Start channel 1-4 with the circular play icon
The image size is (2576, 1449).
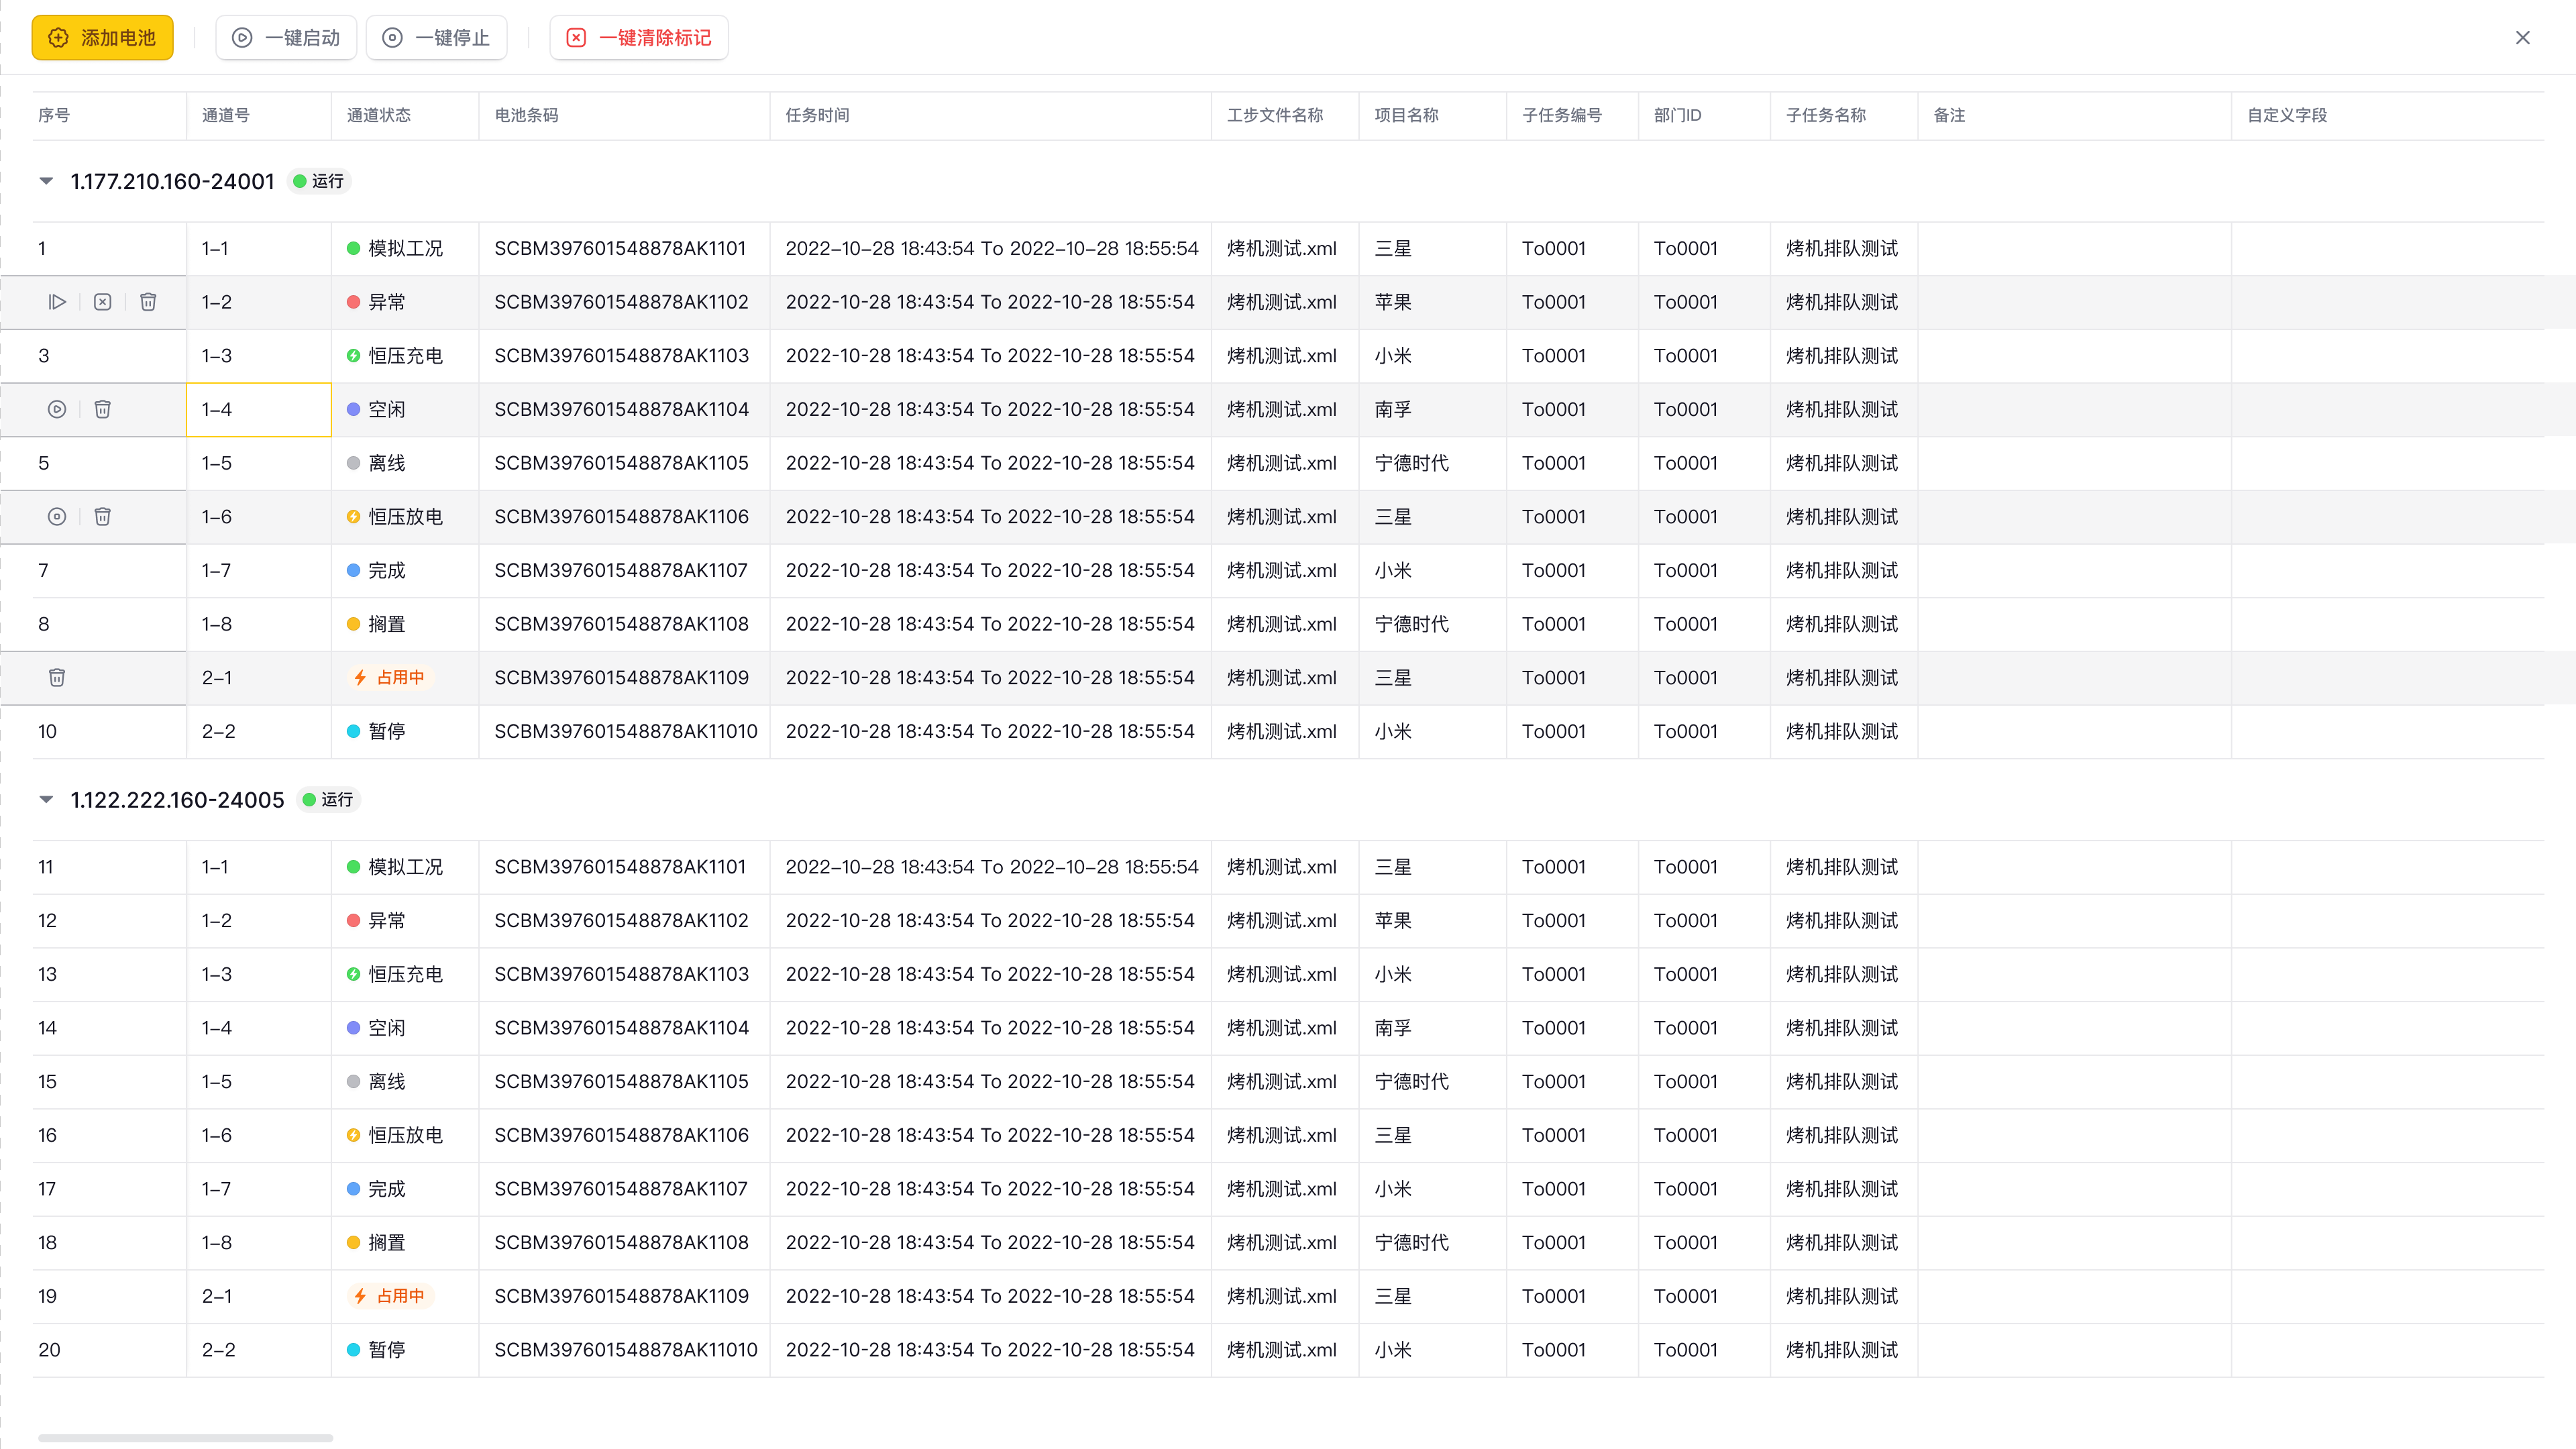click(57, 409)
